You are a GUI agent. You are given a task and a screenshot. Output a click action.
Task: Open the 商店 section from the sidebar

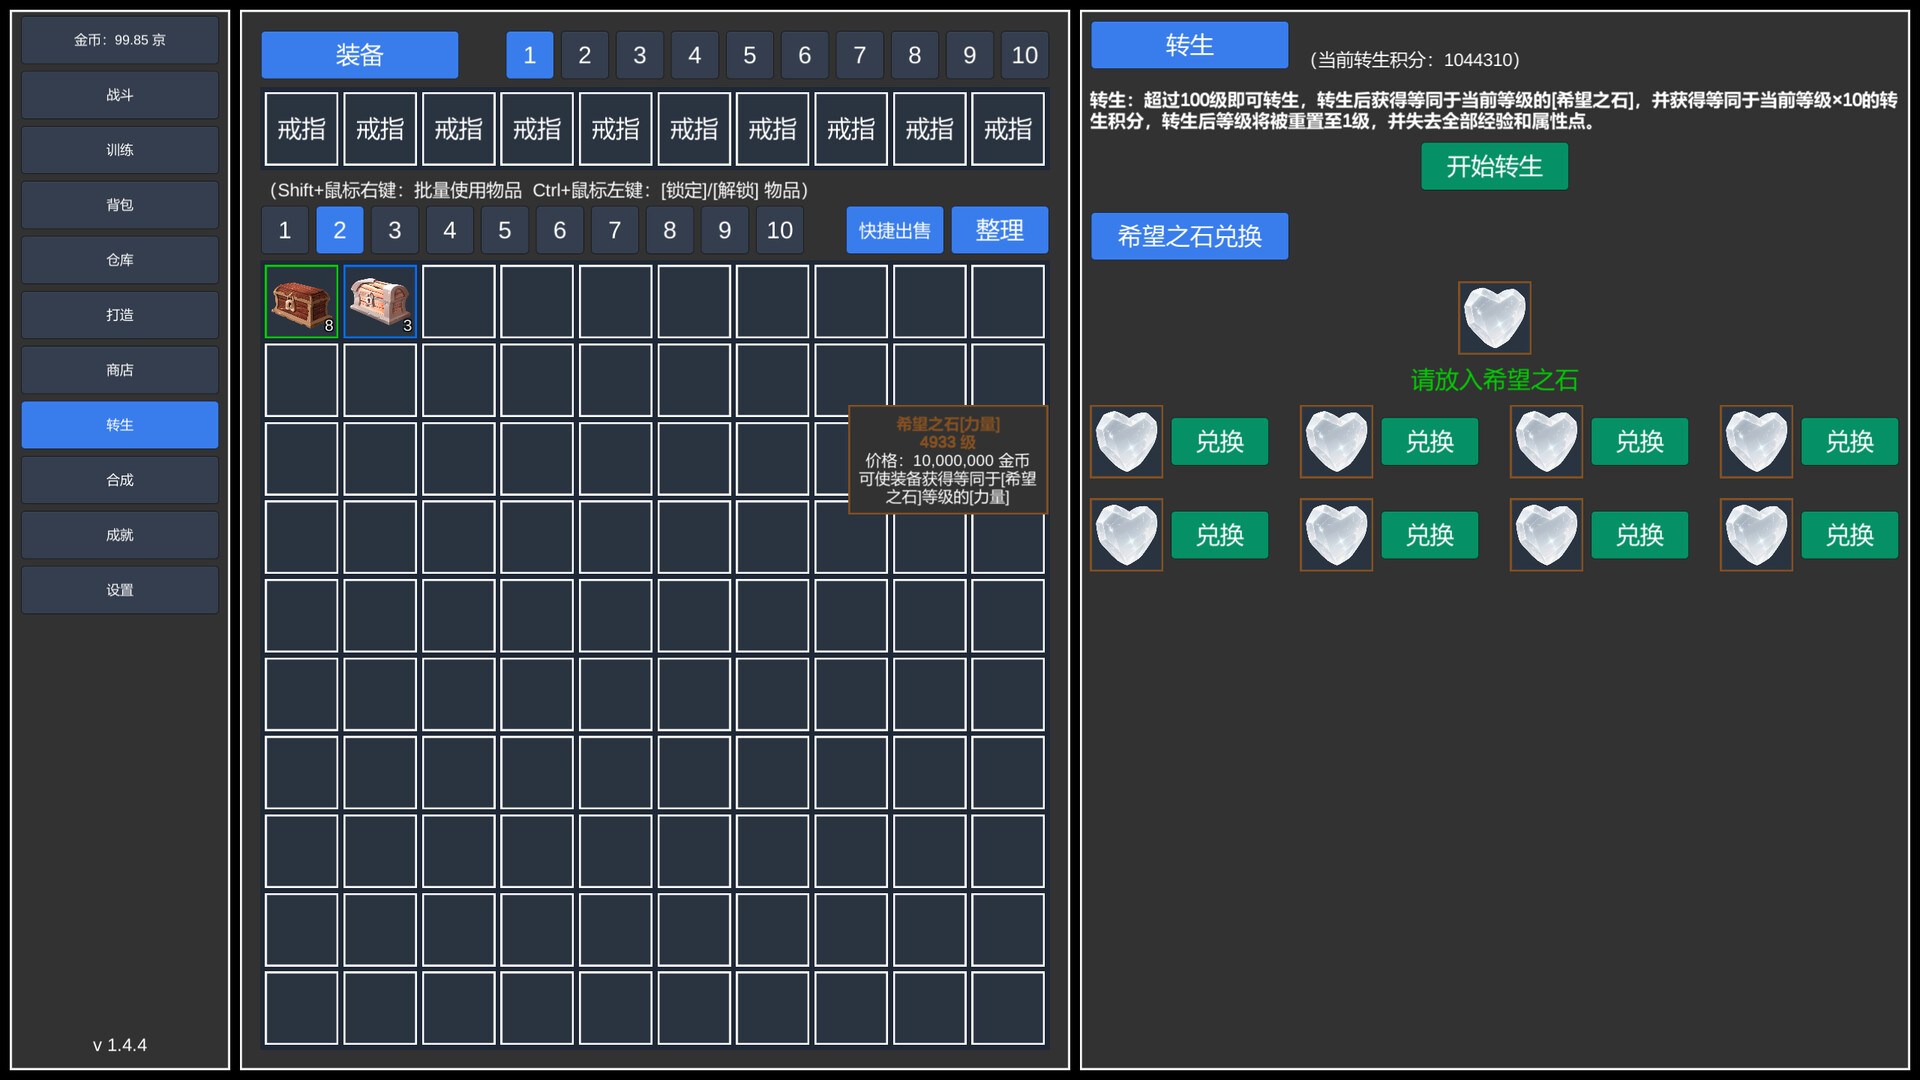[119, 369]
